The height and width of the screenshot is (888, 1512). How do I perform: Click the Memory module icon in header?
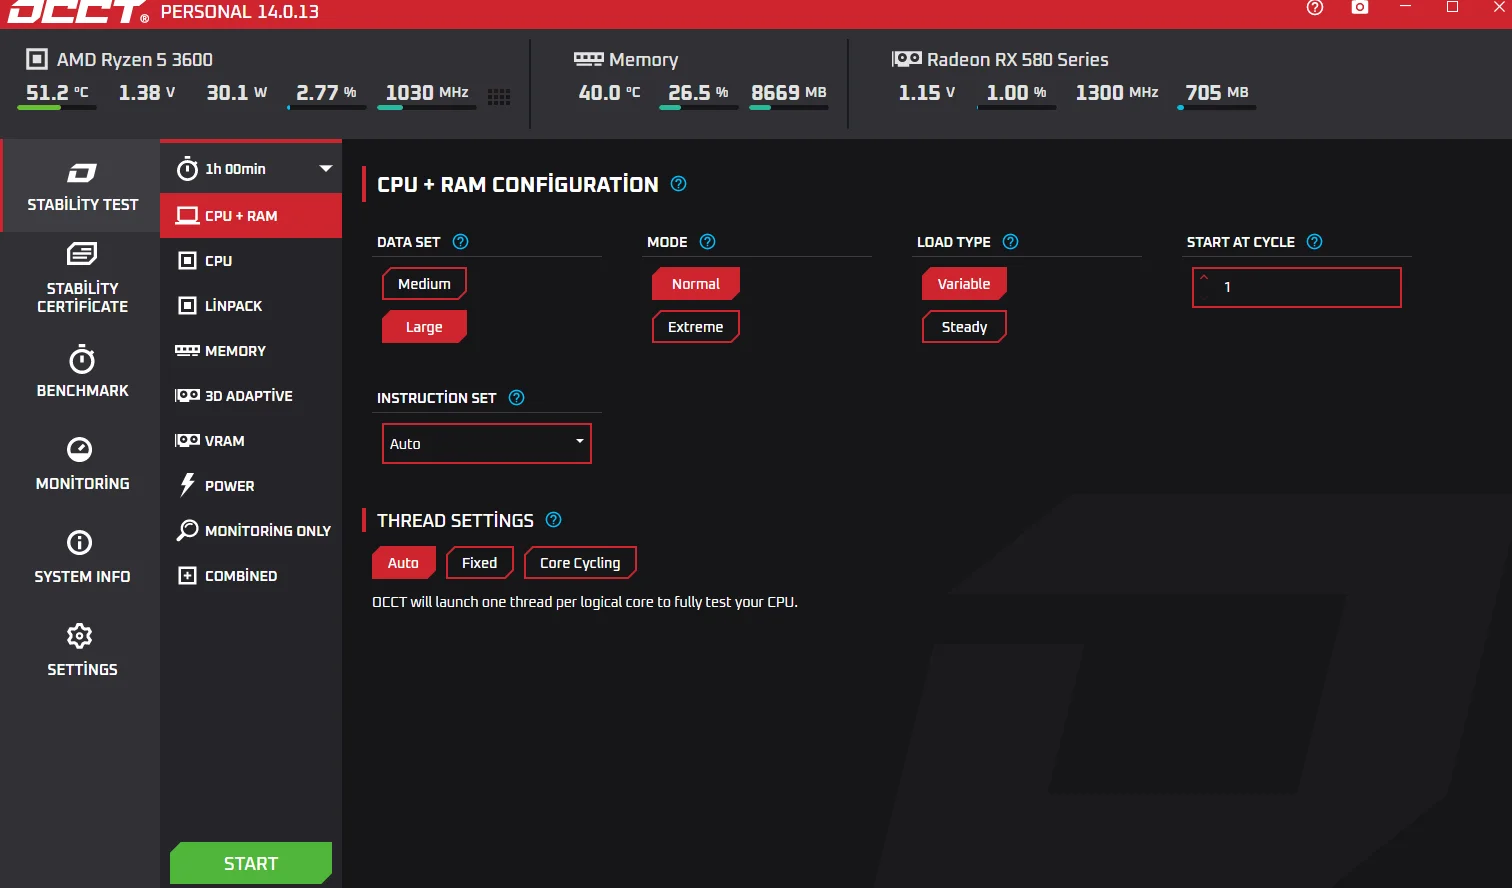click(588, 59)
